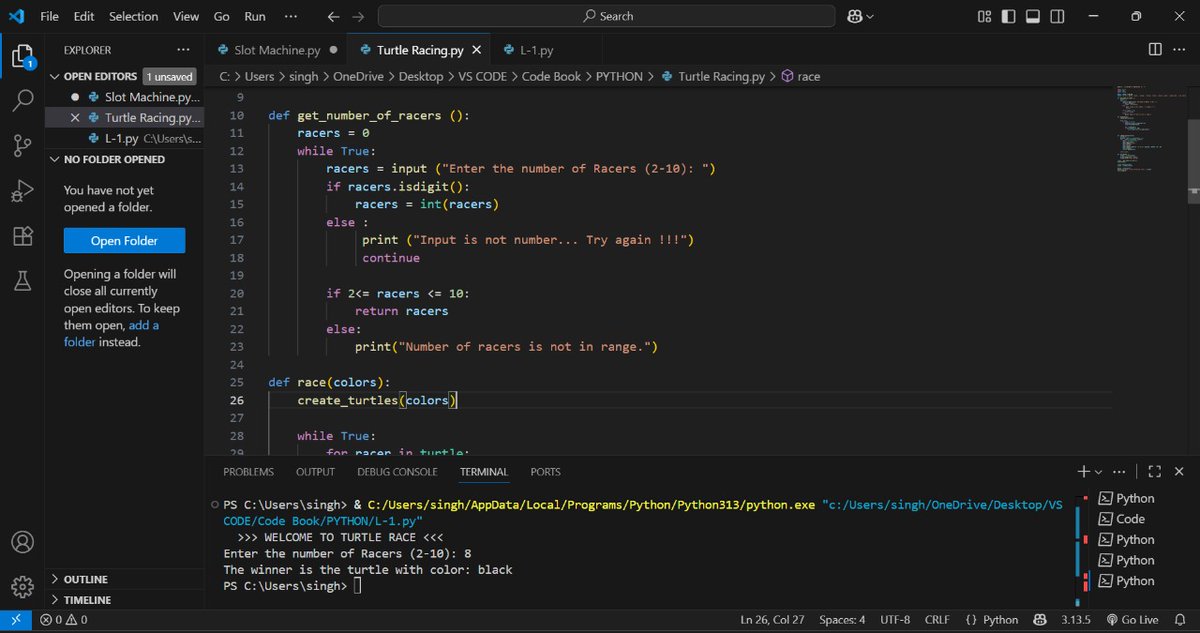Close the terminal panel
This screenshot has width=1200, height=633.
(x=1179, y=471)
